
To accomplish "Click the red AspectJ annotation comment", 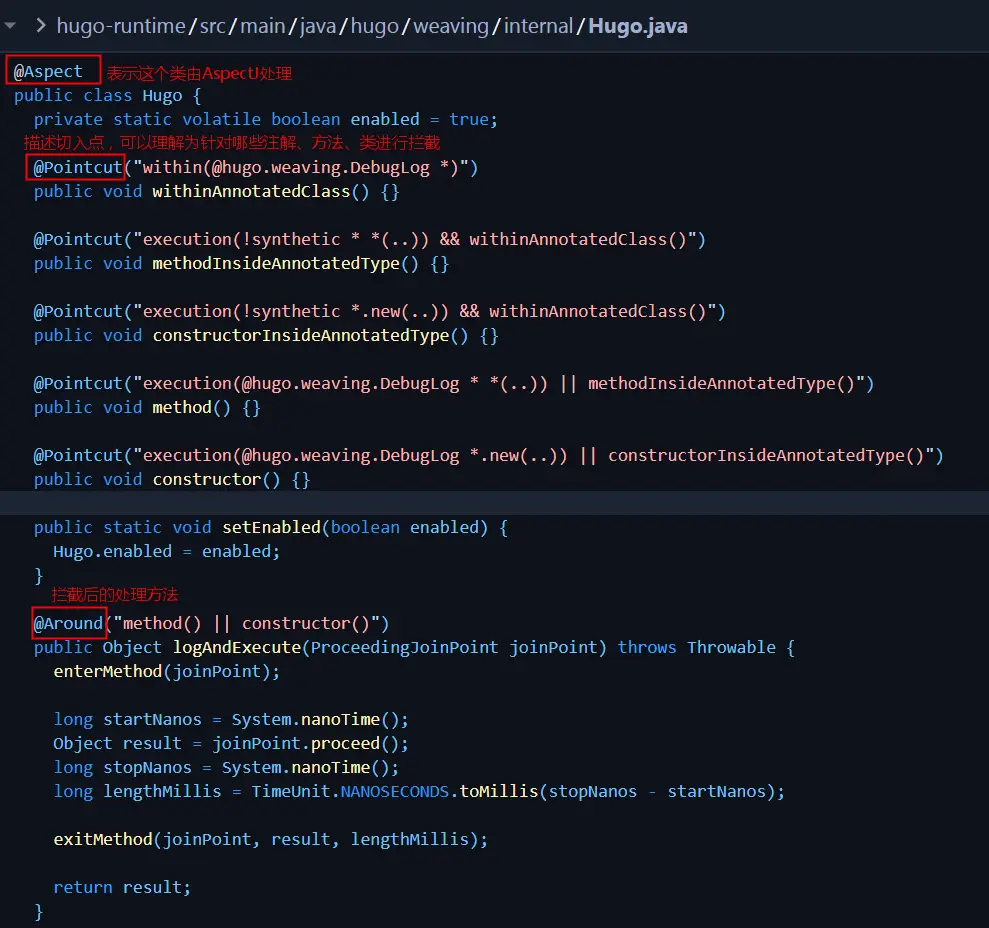I will 199,73.
